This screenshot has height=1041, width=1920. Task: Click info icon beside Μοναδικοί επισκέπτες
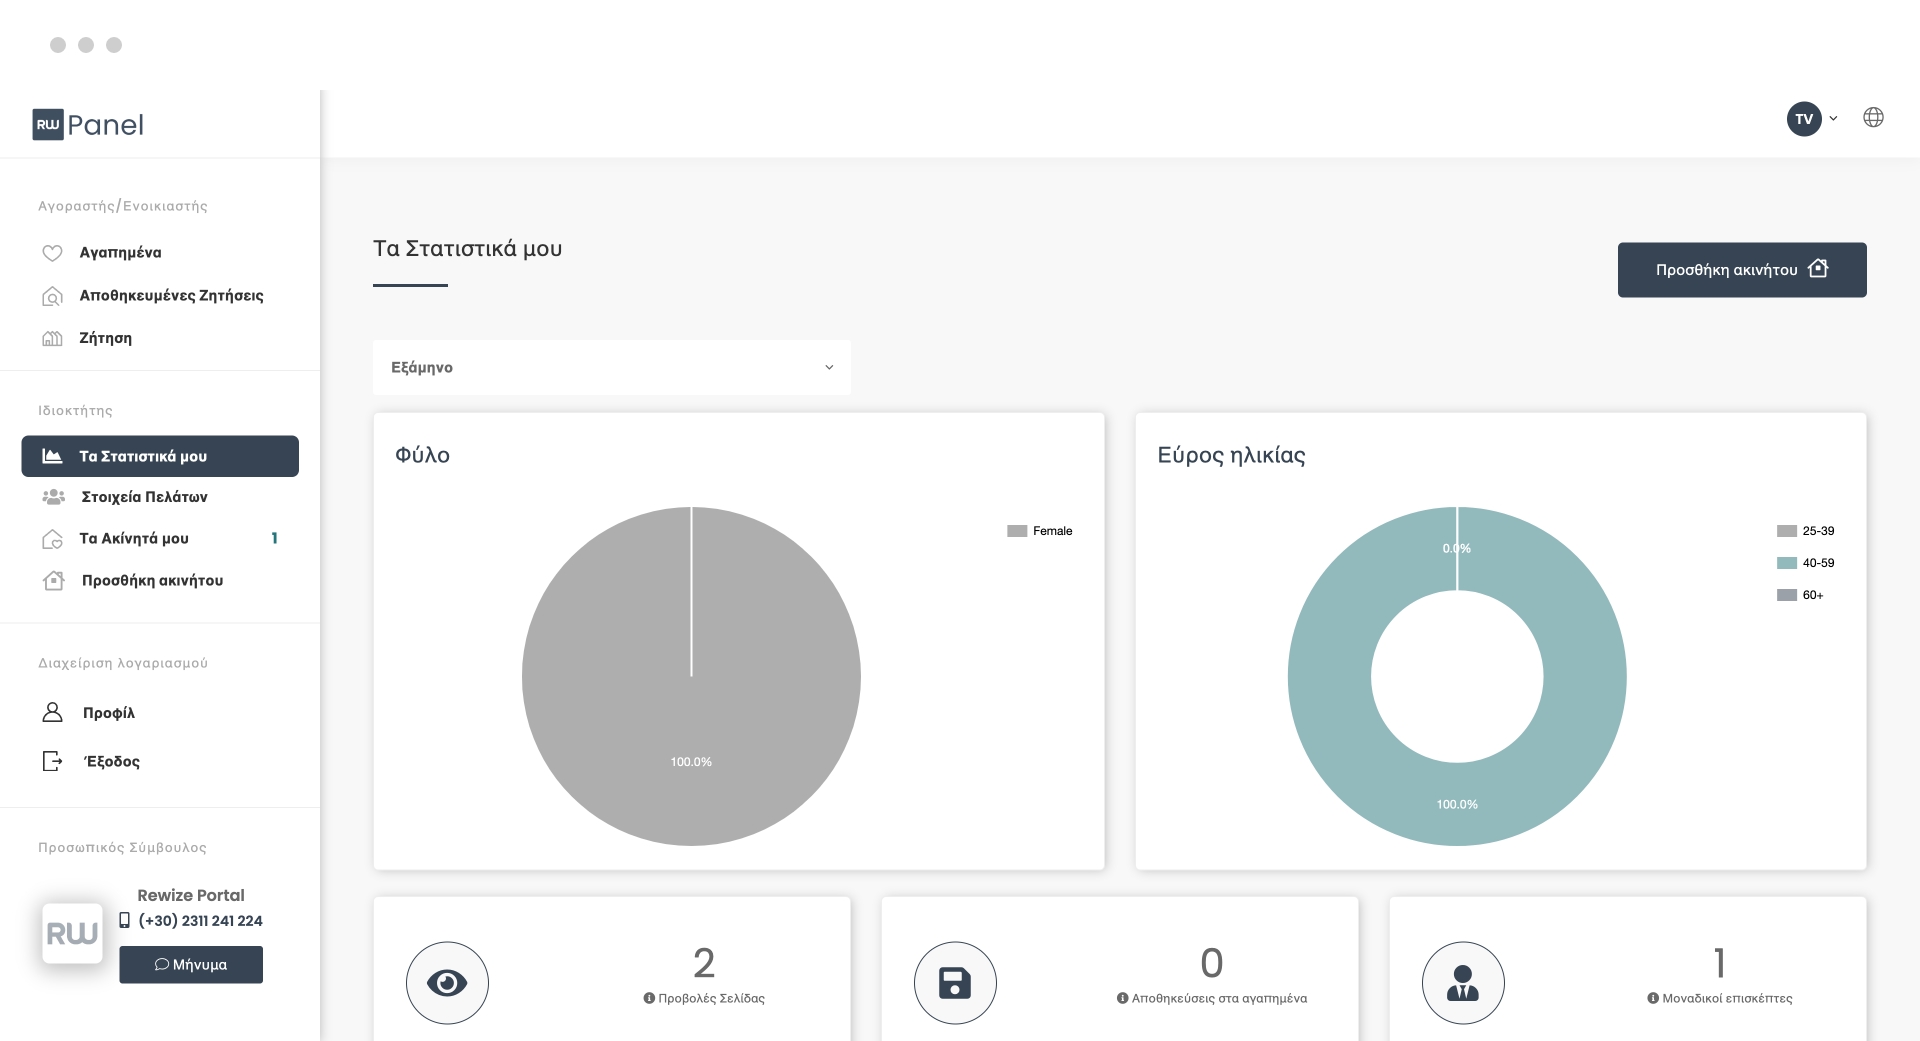[1653, 998]
